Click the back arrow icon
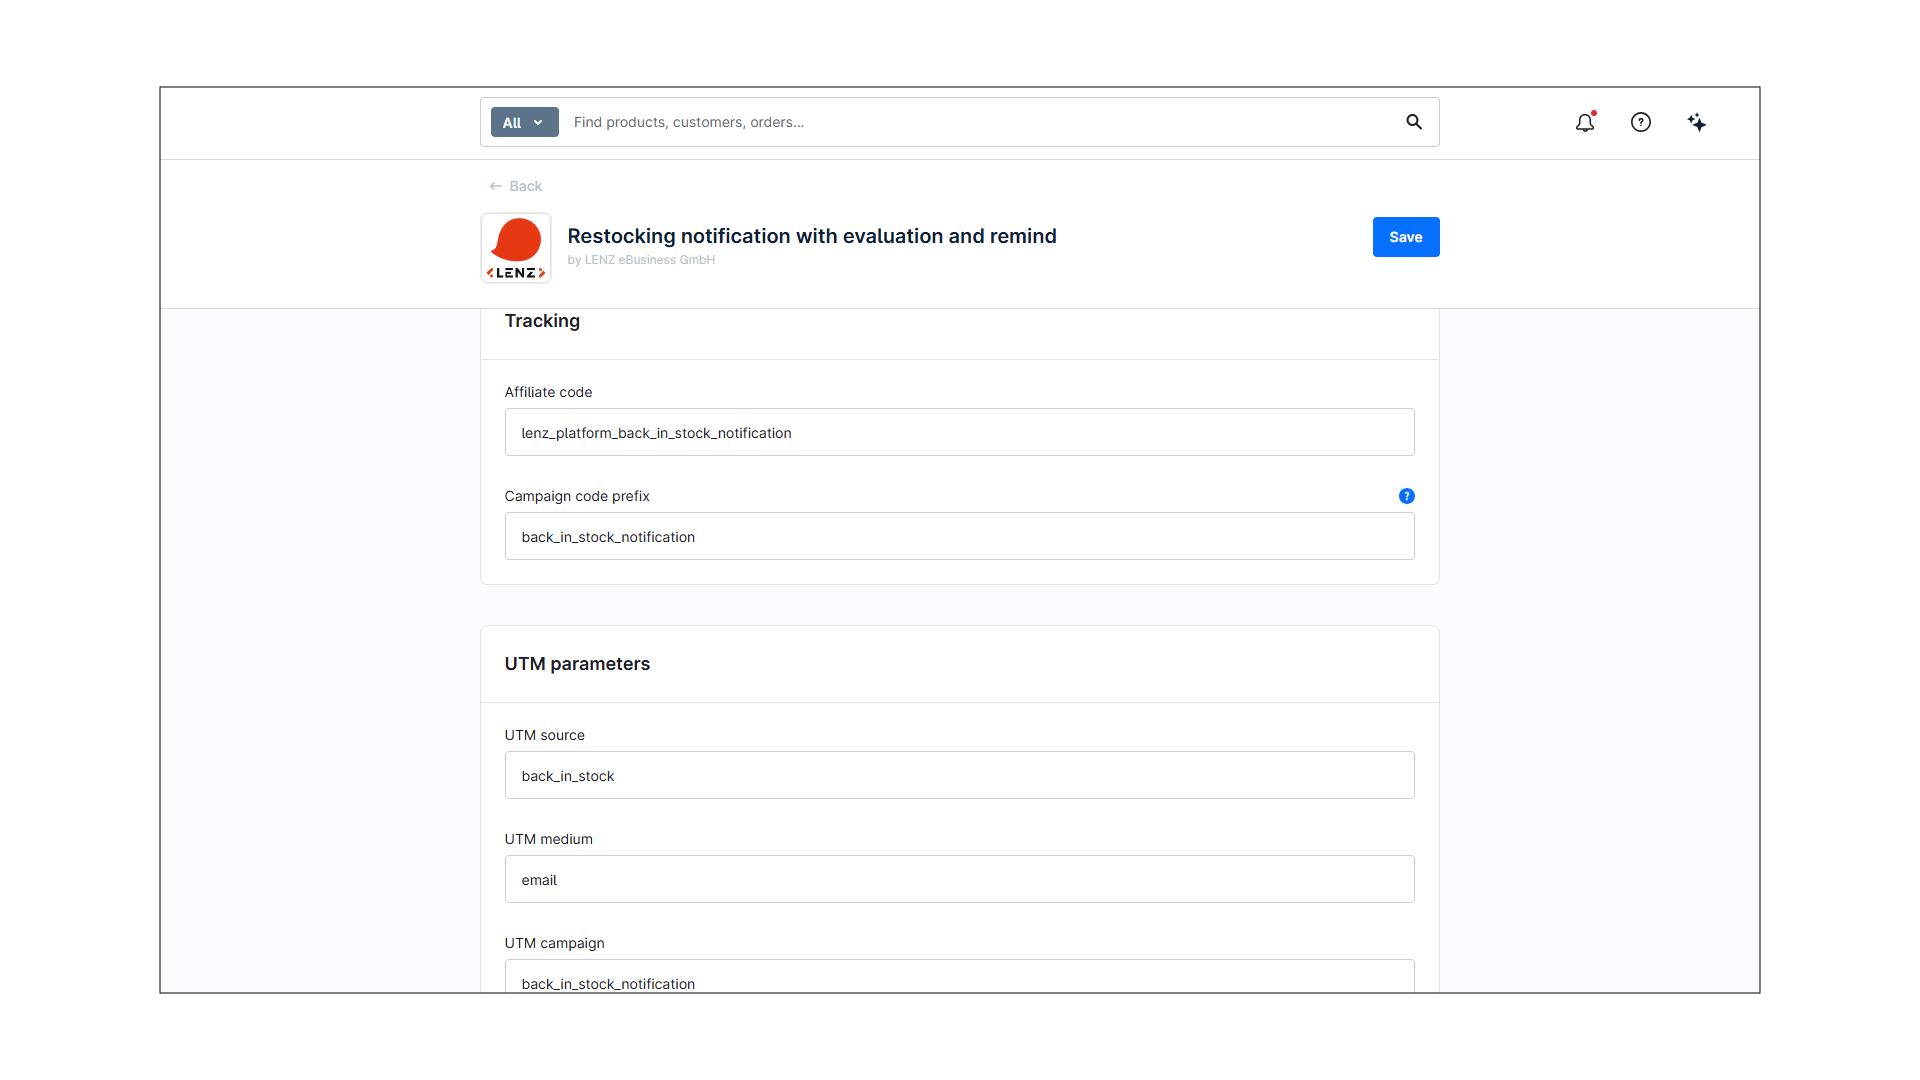 (x=497, y=186)
